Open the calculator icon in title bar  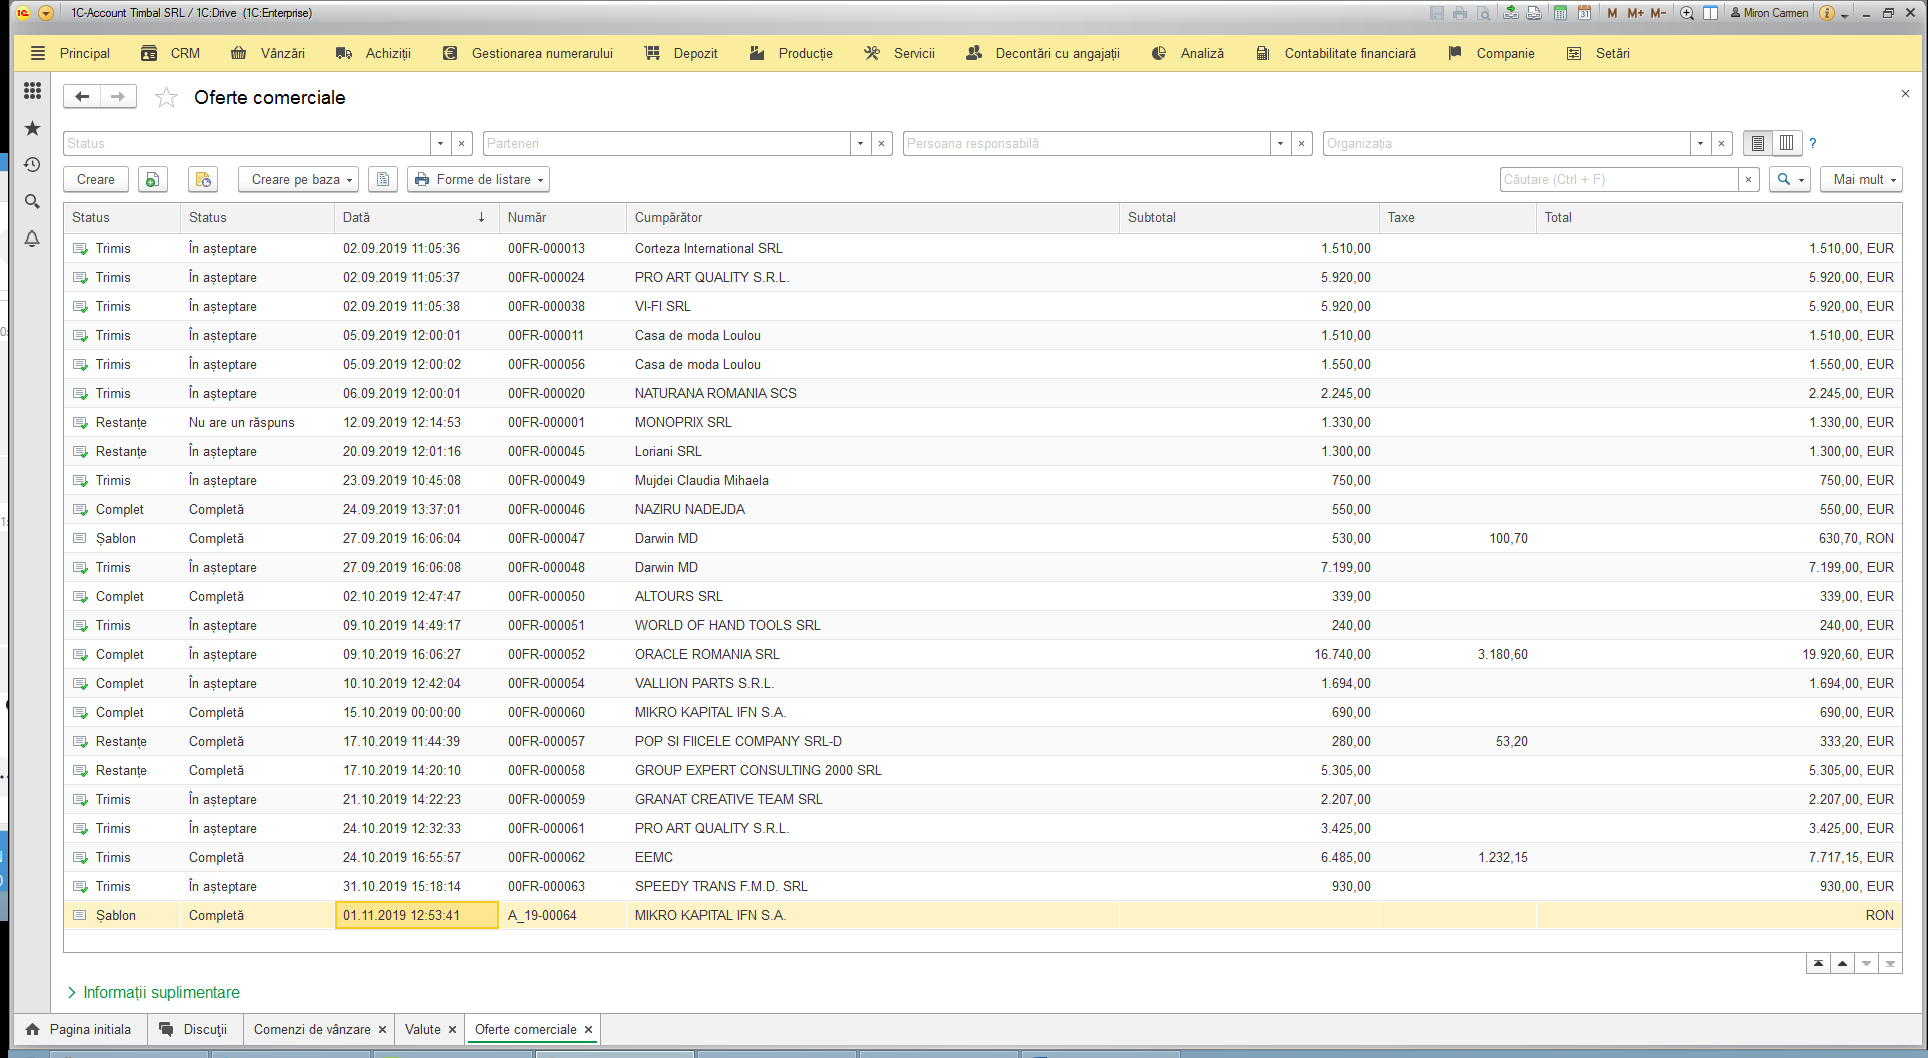tap(1560, 13)
